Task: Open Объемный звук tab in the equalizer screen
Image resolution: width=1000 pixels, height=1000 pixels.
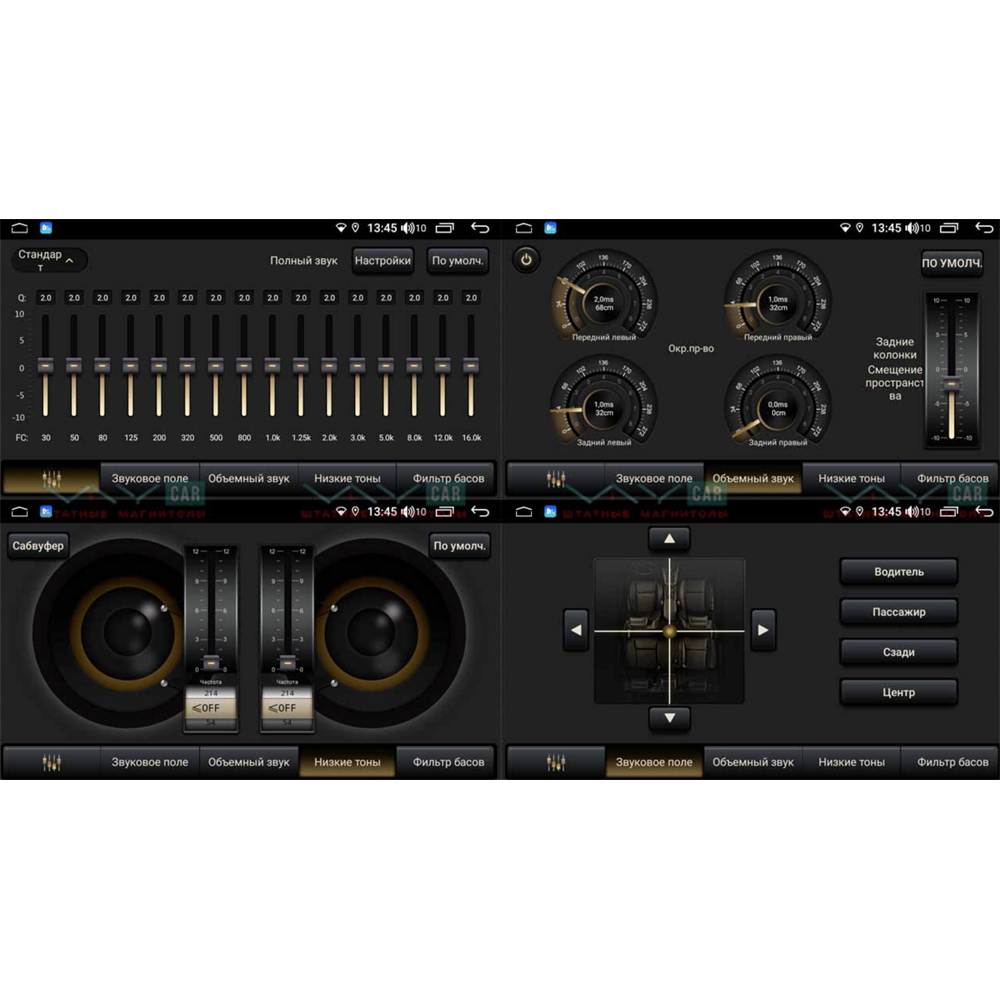Action: coord(249,478)
